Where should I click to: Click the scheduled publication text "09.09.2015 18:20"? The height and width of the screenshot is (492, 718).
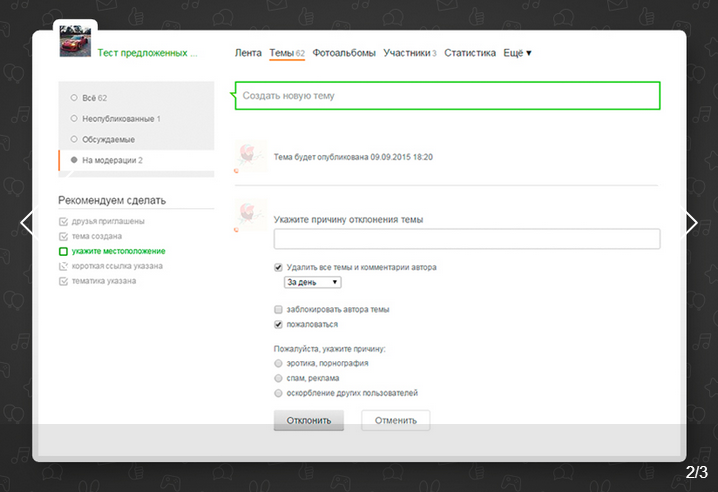(402, 157)
